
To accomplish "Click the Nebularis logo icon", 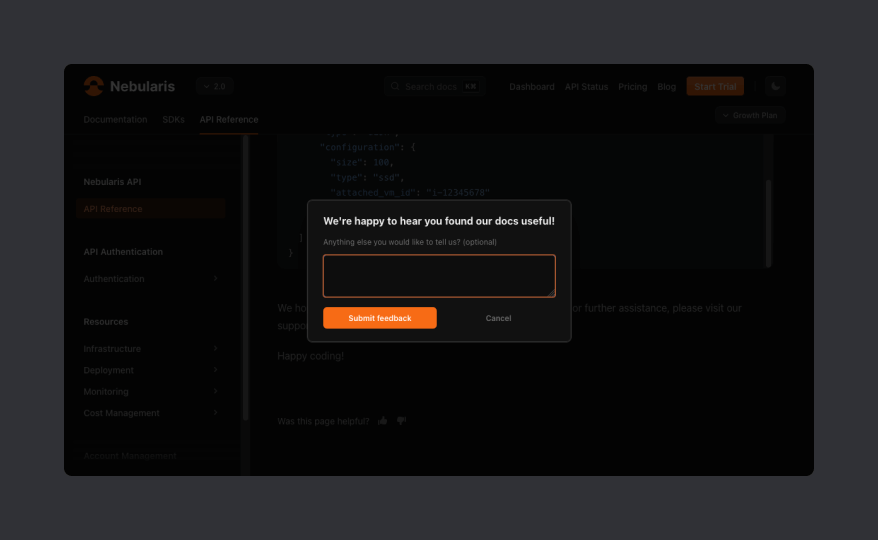I will 93,86.
